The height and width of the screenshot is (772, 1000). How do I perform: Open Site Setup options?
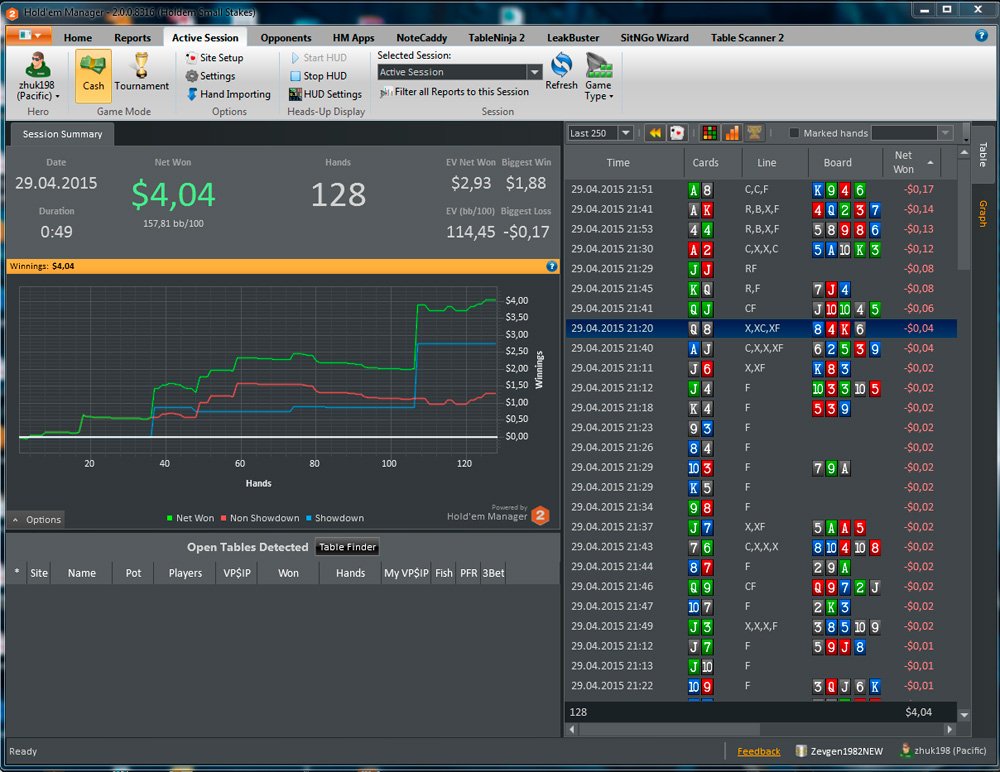(x=214, y=57)
